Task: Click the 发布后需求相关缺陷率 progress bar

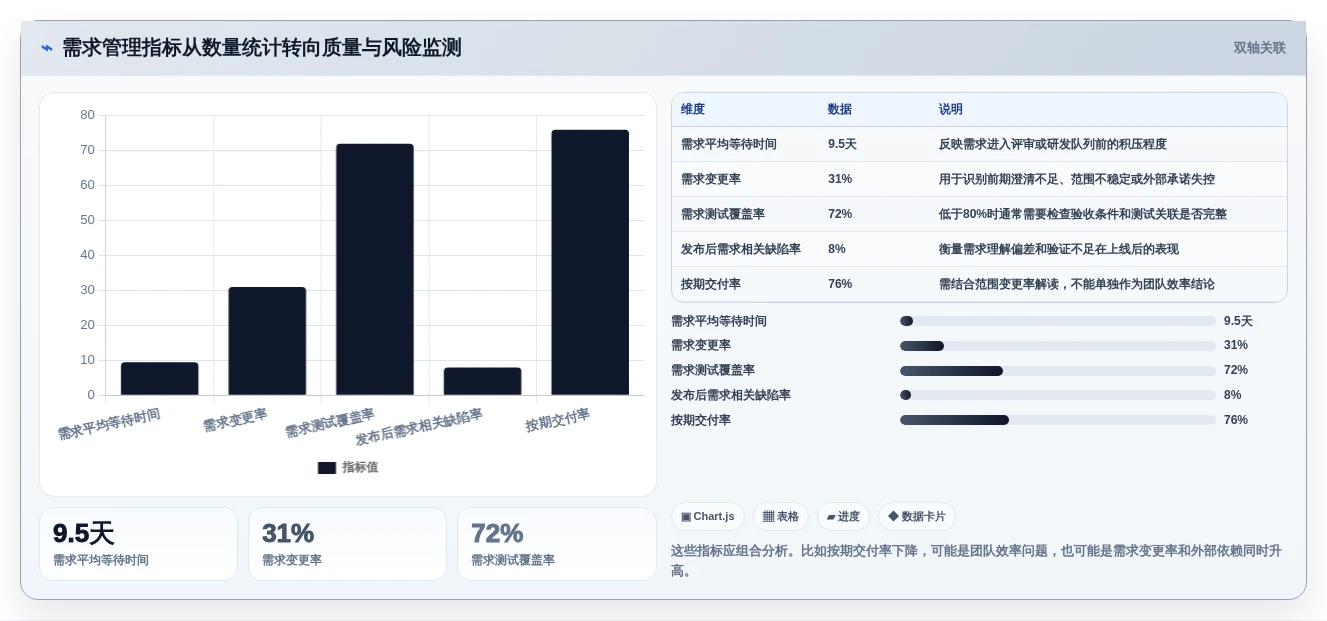Action: (1058, 395)
